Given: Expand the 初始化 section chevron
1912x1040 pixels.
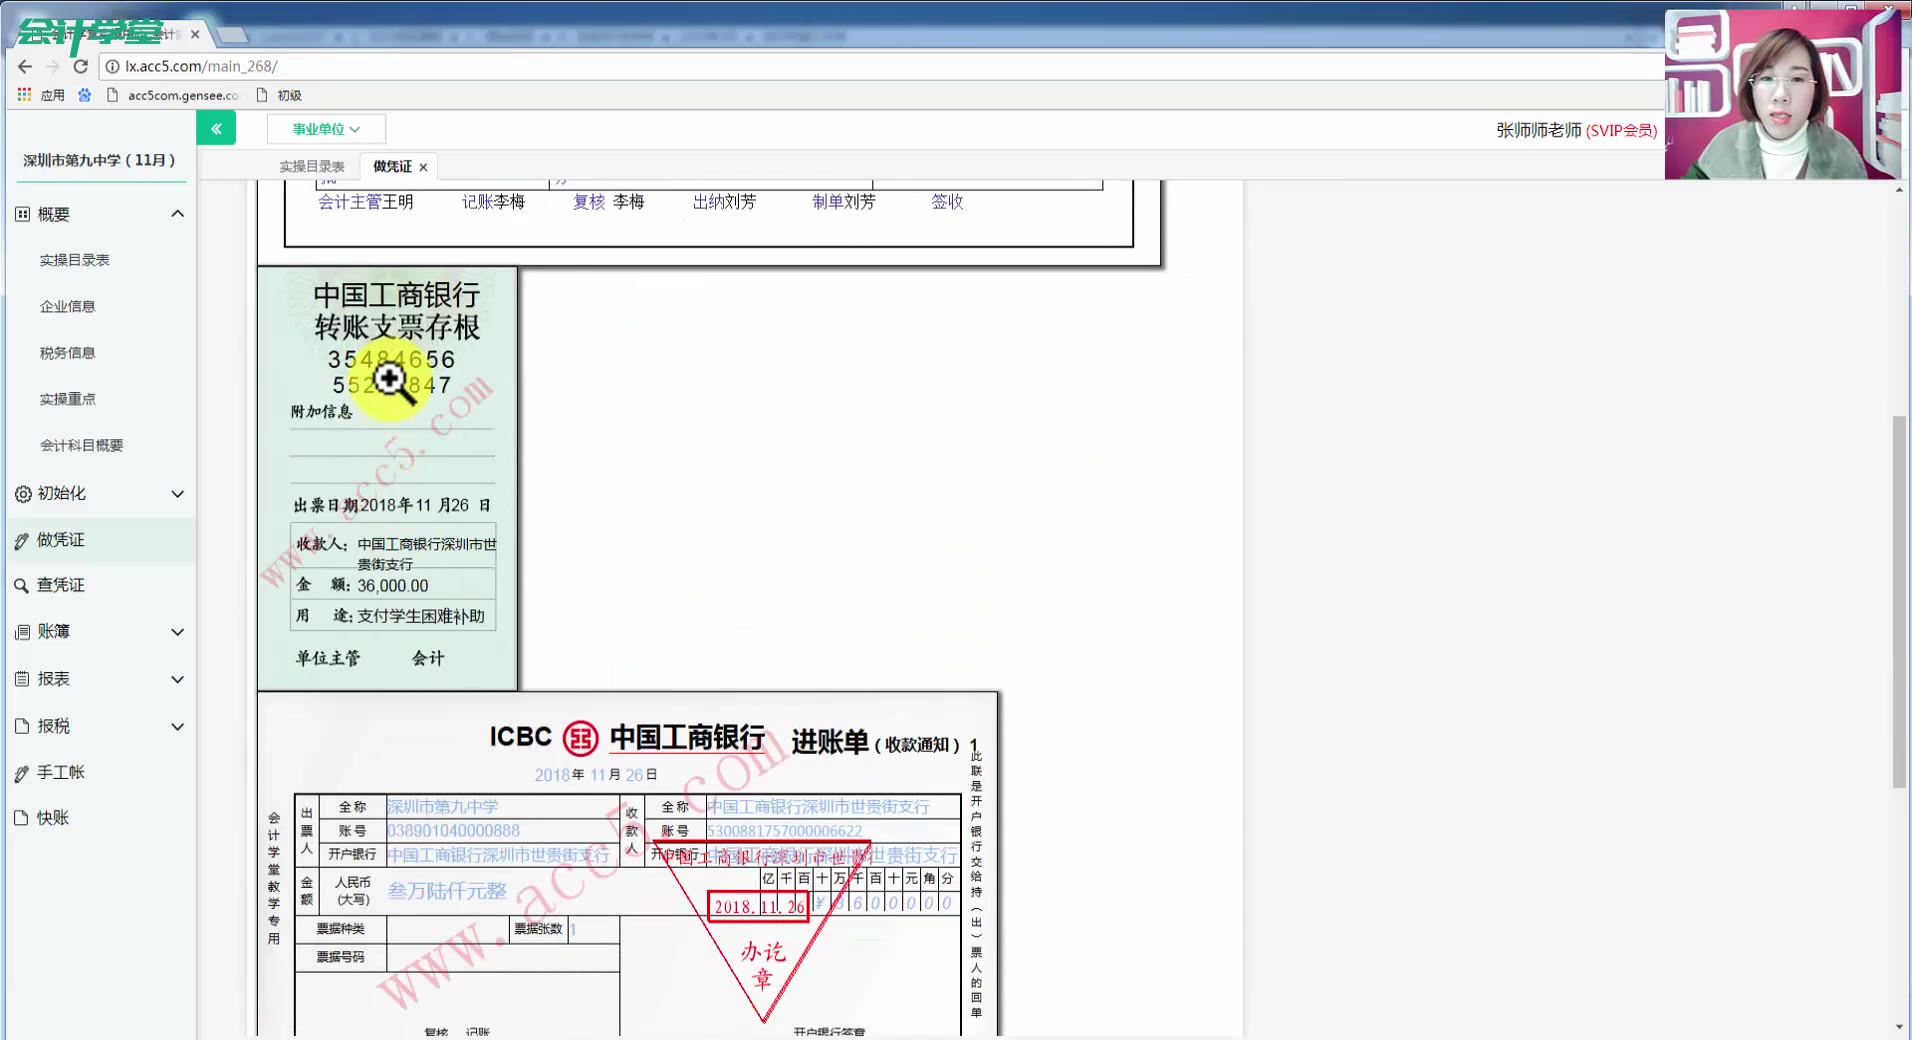Looking at the screenshot, I should (x=177, y=494).
